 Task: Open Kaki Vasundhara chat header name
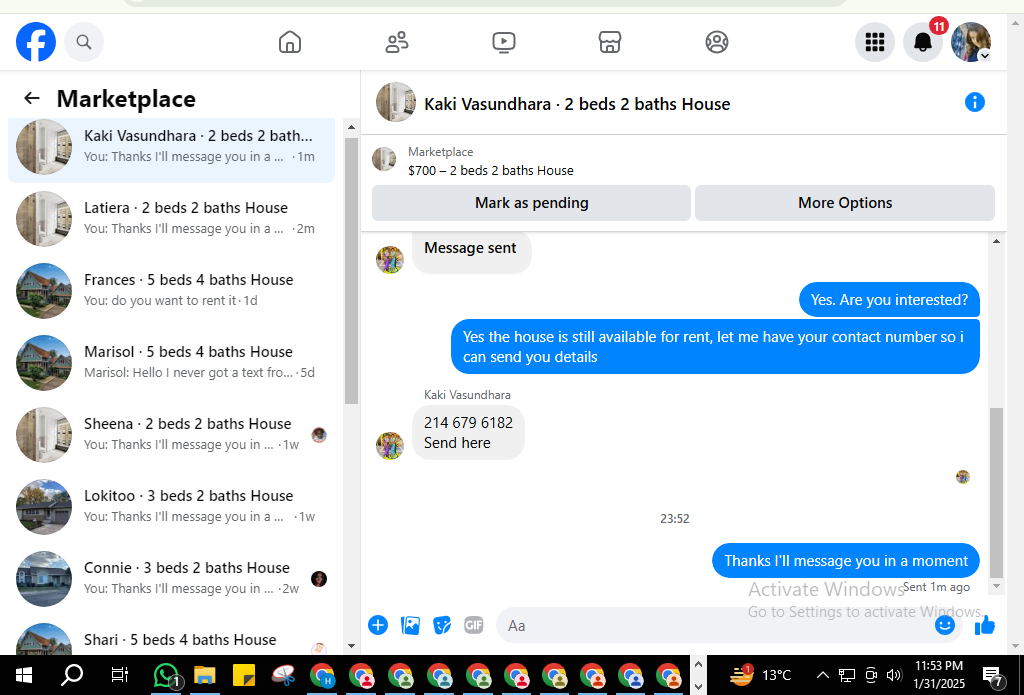pyautogui.click(x=577, y=105)
